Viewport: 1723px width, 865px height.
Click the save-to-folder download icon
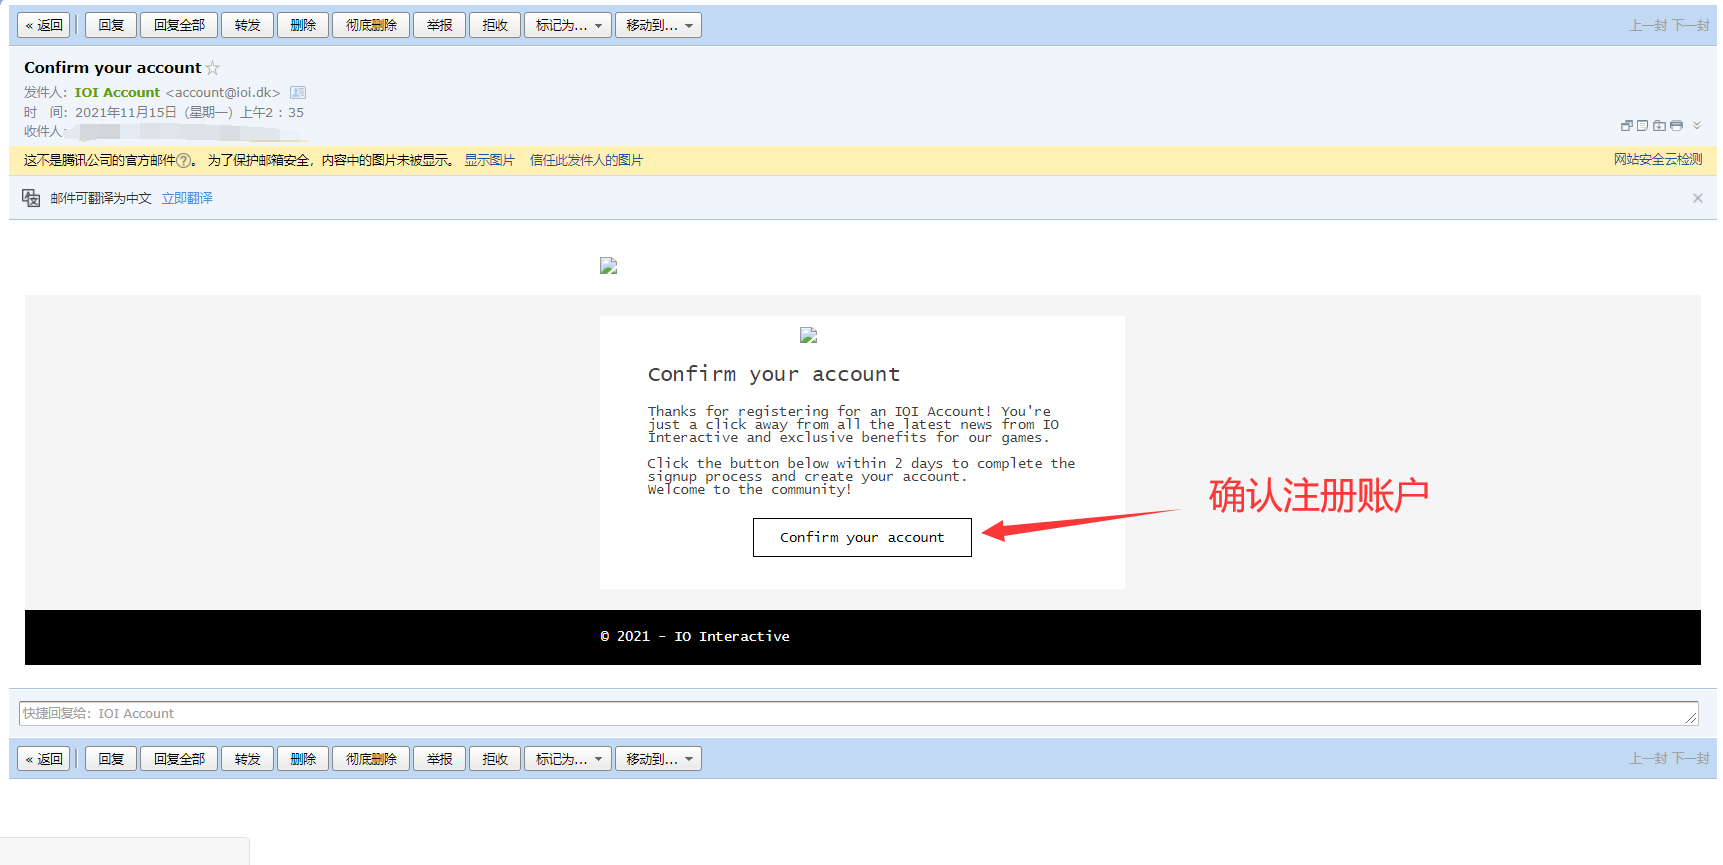pos(1659,126)
